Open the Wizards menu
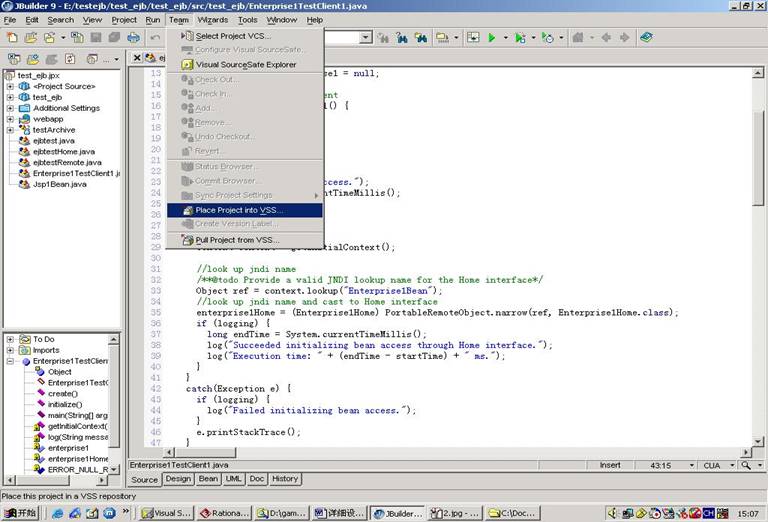768x522 pixels. click(x=213, y=20)
